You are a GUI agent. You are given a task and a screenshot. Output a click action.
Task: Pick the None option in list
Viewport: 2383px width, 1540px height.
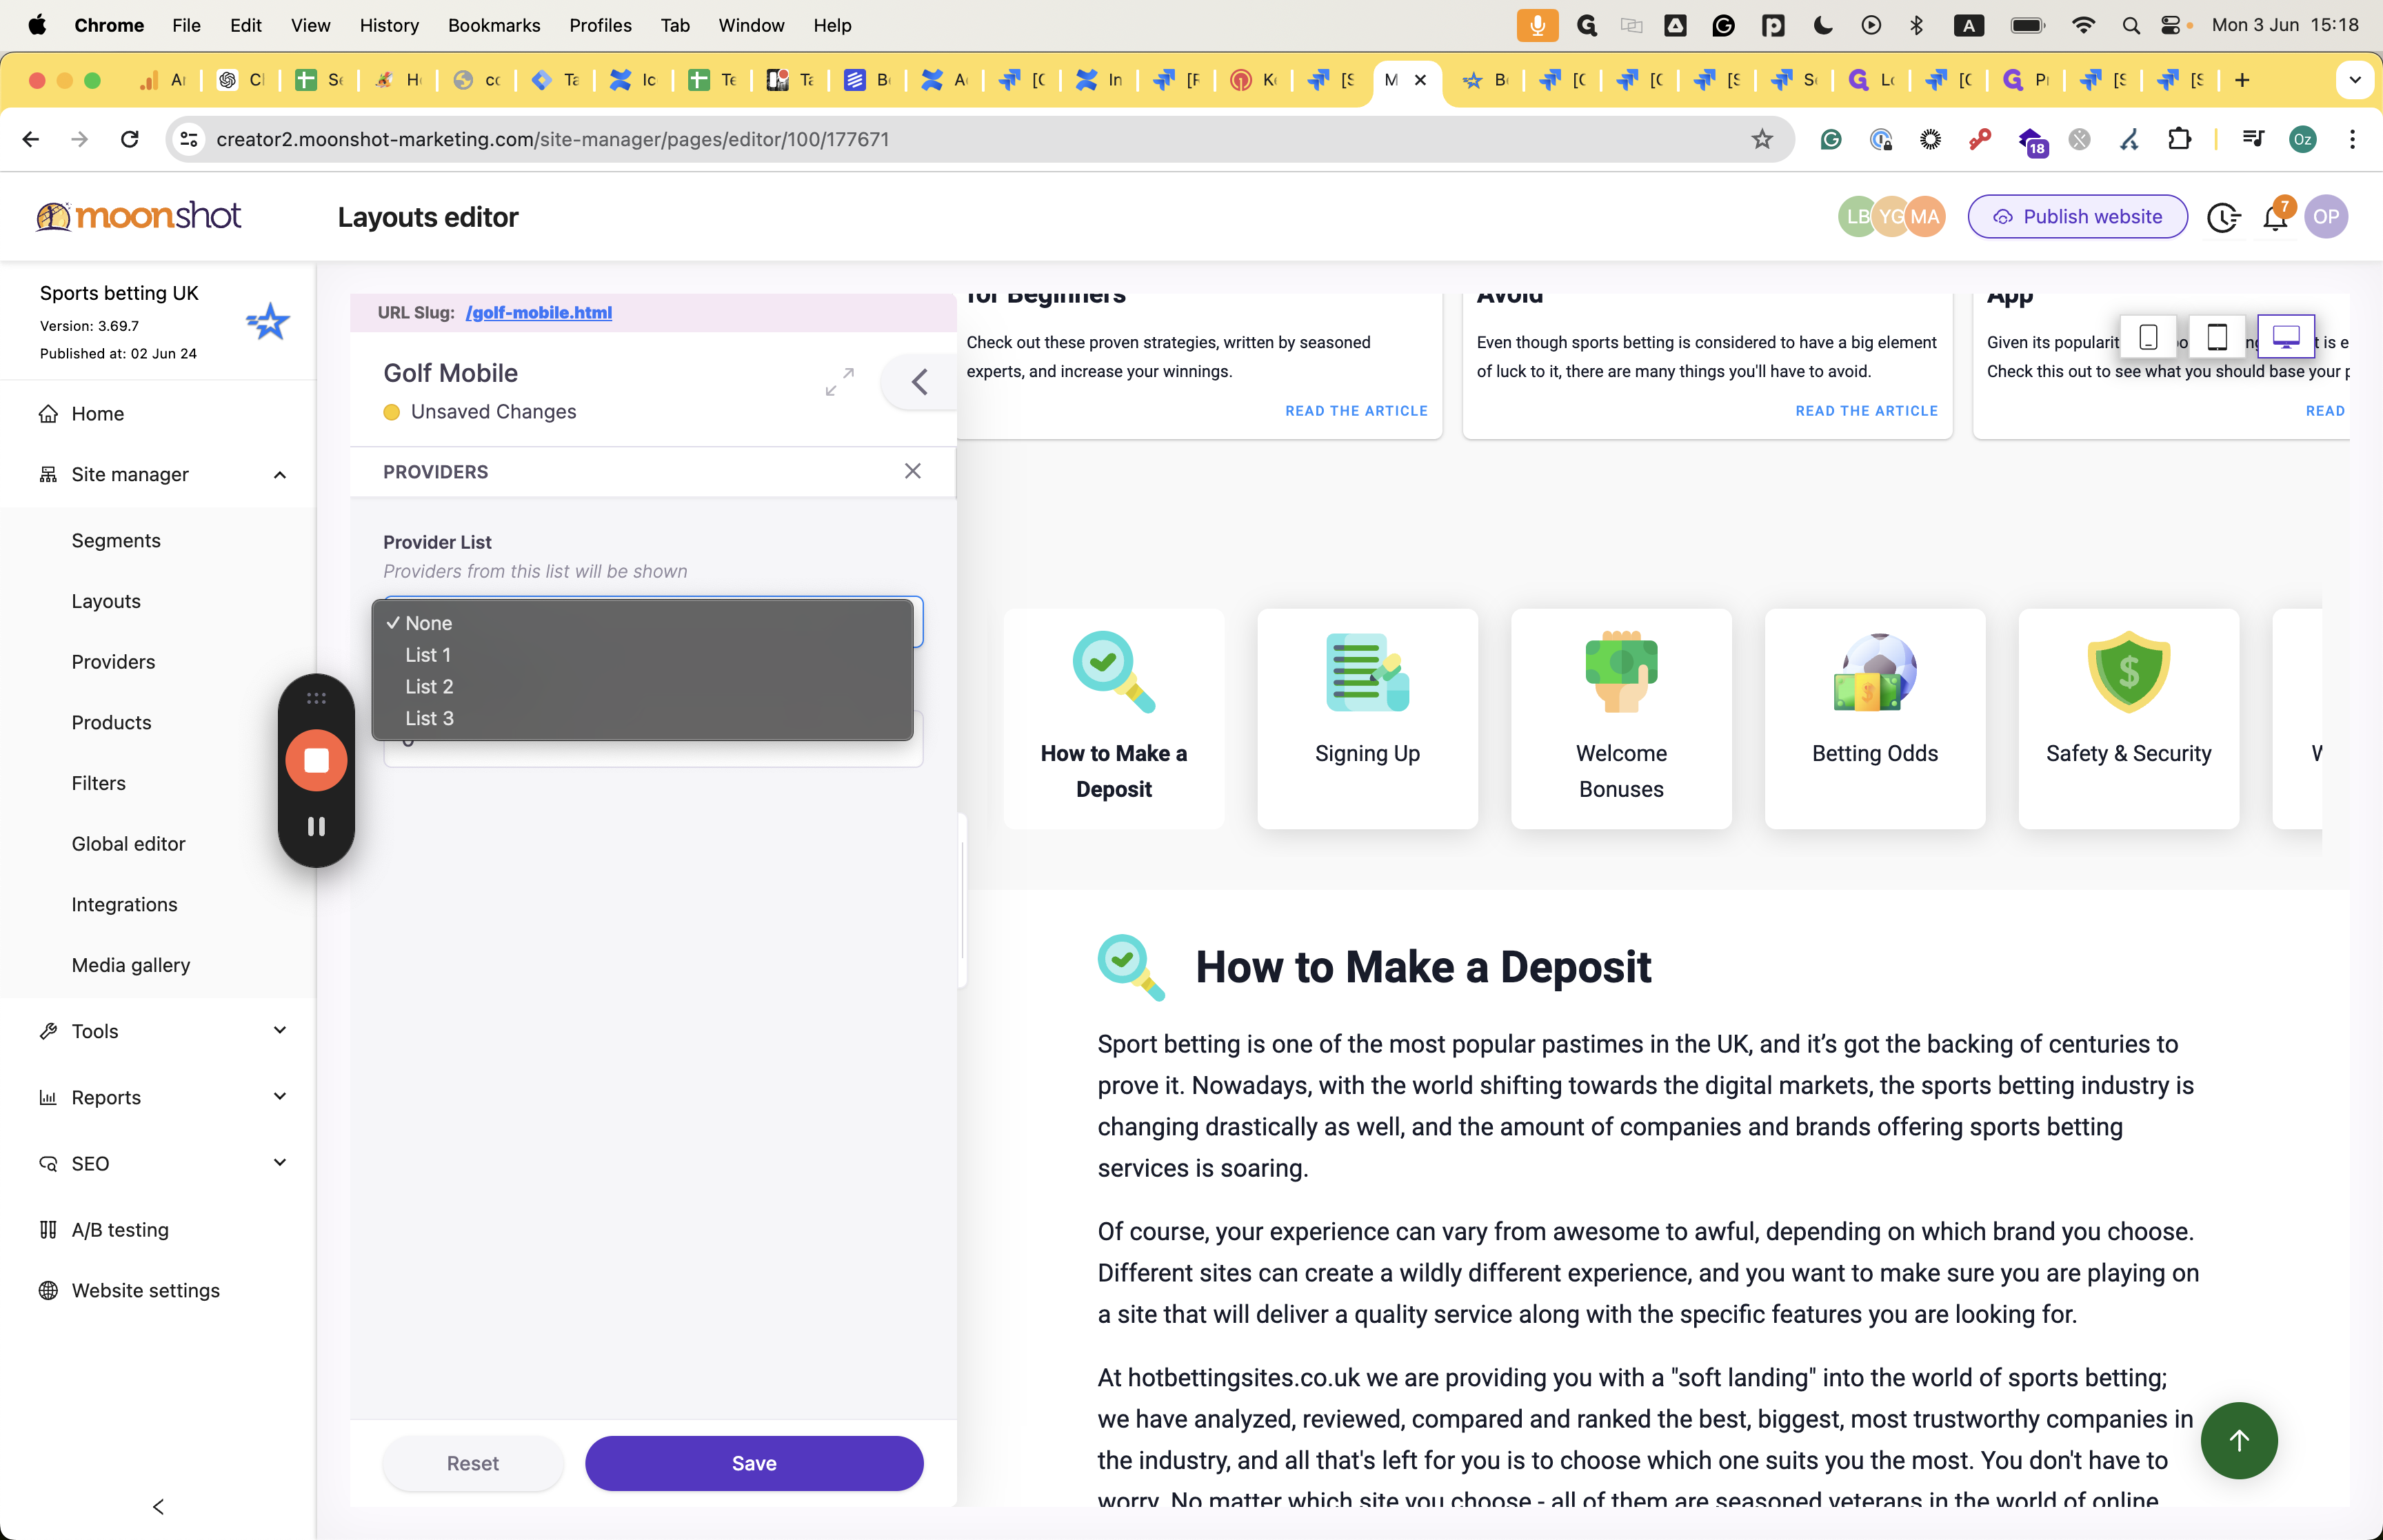click(x=428, y=623)
